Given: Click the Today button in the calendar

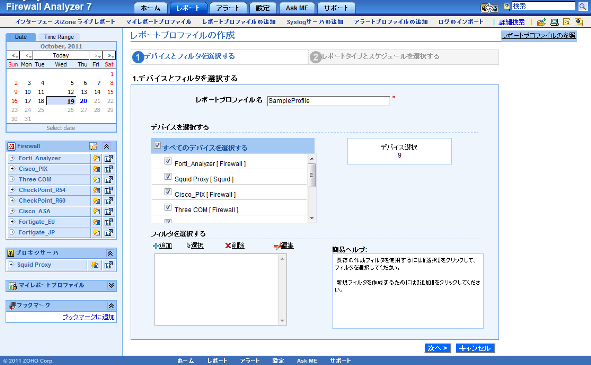Looking at the screenshot, I should (x=61, y=55).
